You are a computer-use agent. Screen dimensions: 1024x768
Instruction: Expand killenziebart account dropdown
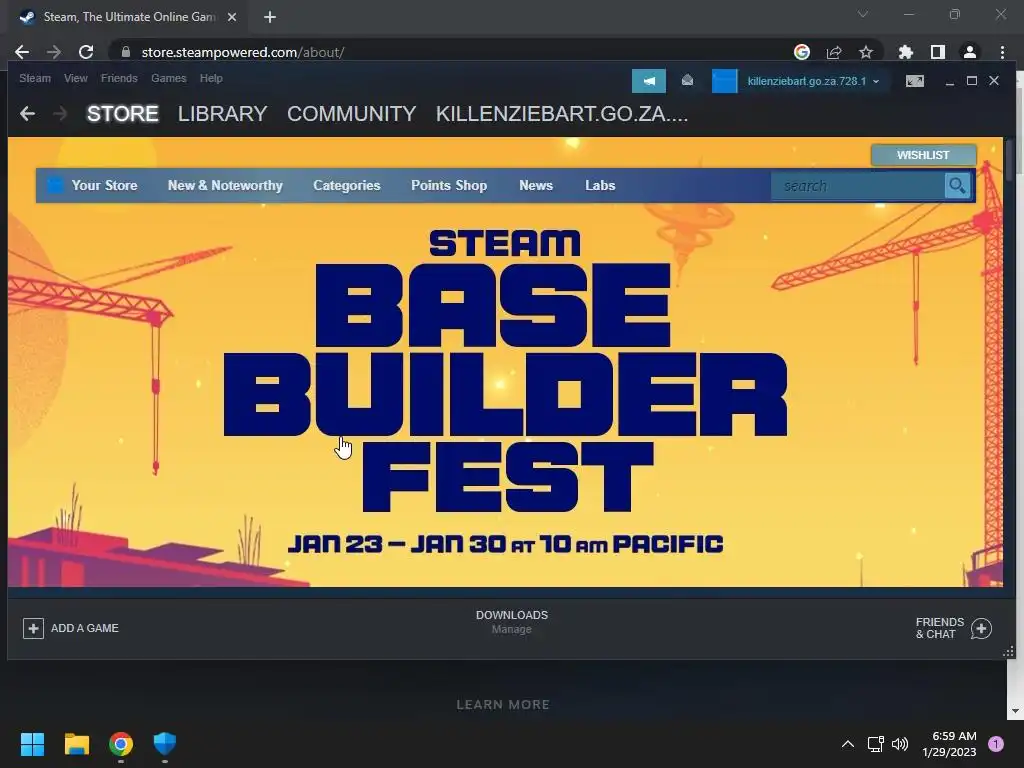(x=876, y=82)
